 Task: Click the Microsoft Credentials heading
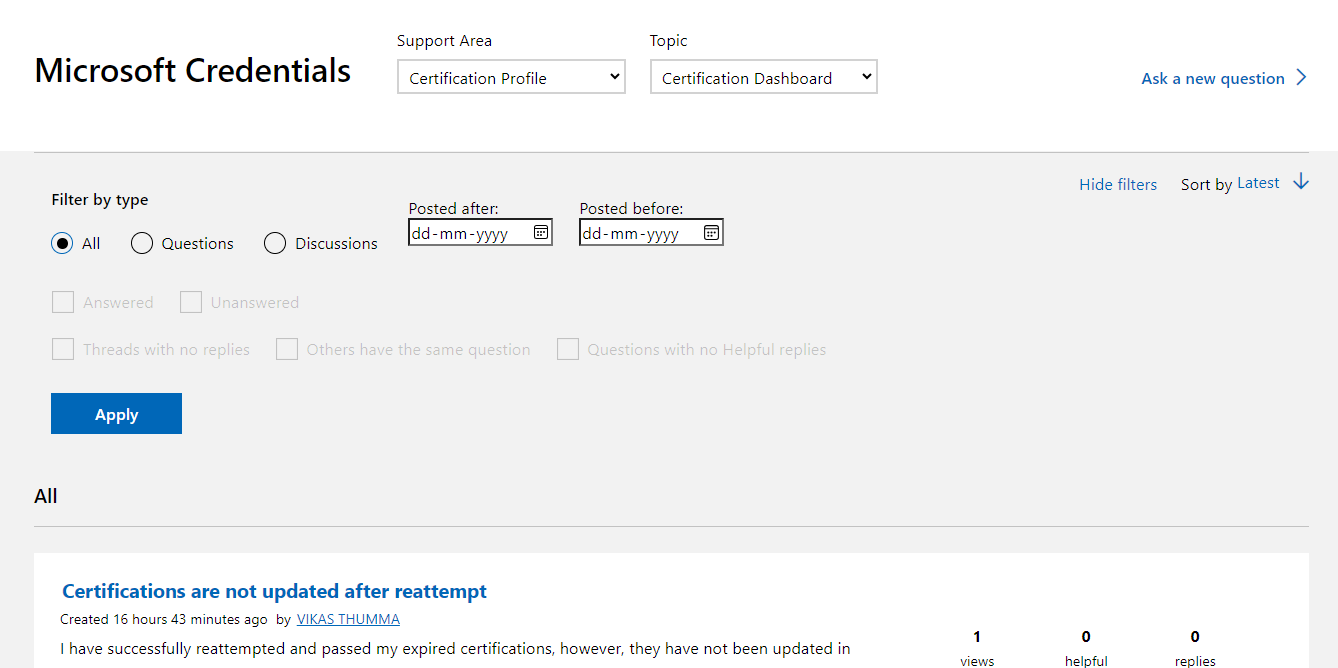[x=193, y=71]
